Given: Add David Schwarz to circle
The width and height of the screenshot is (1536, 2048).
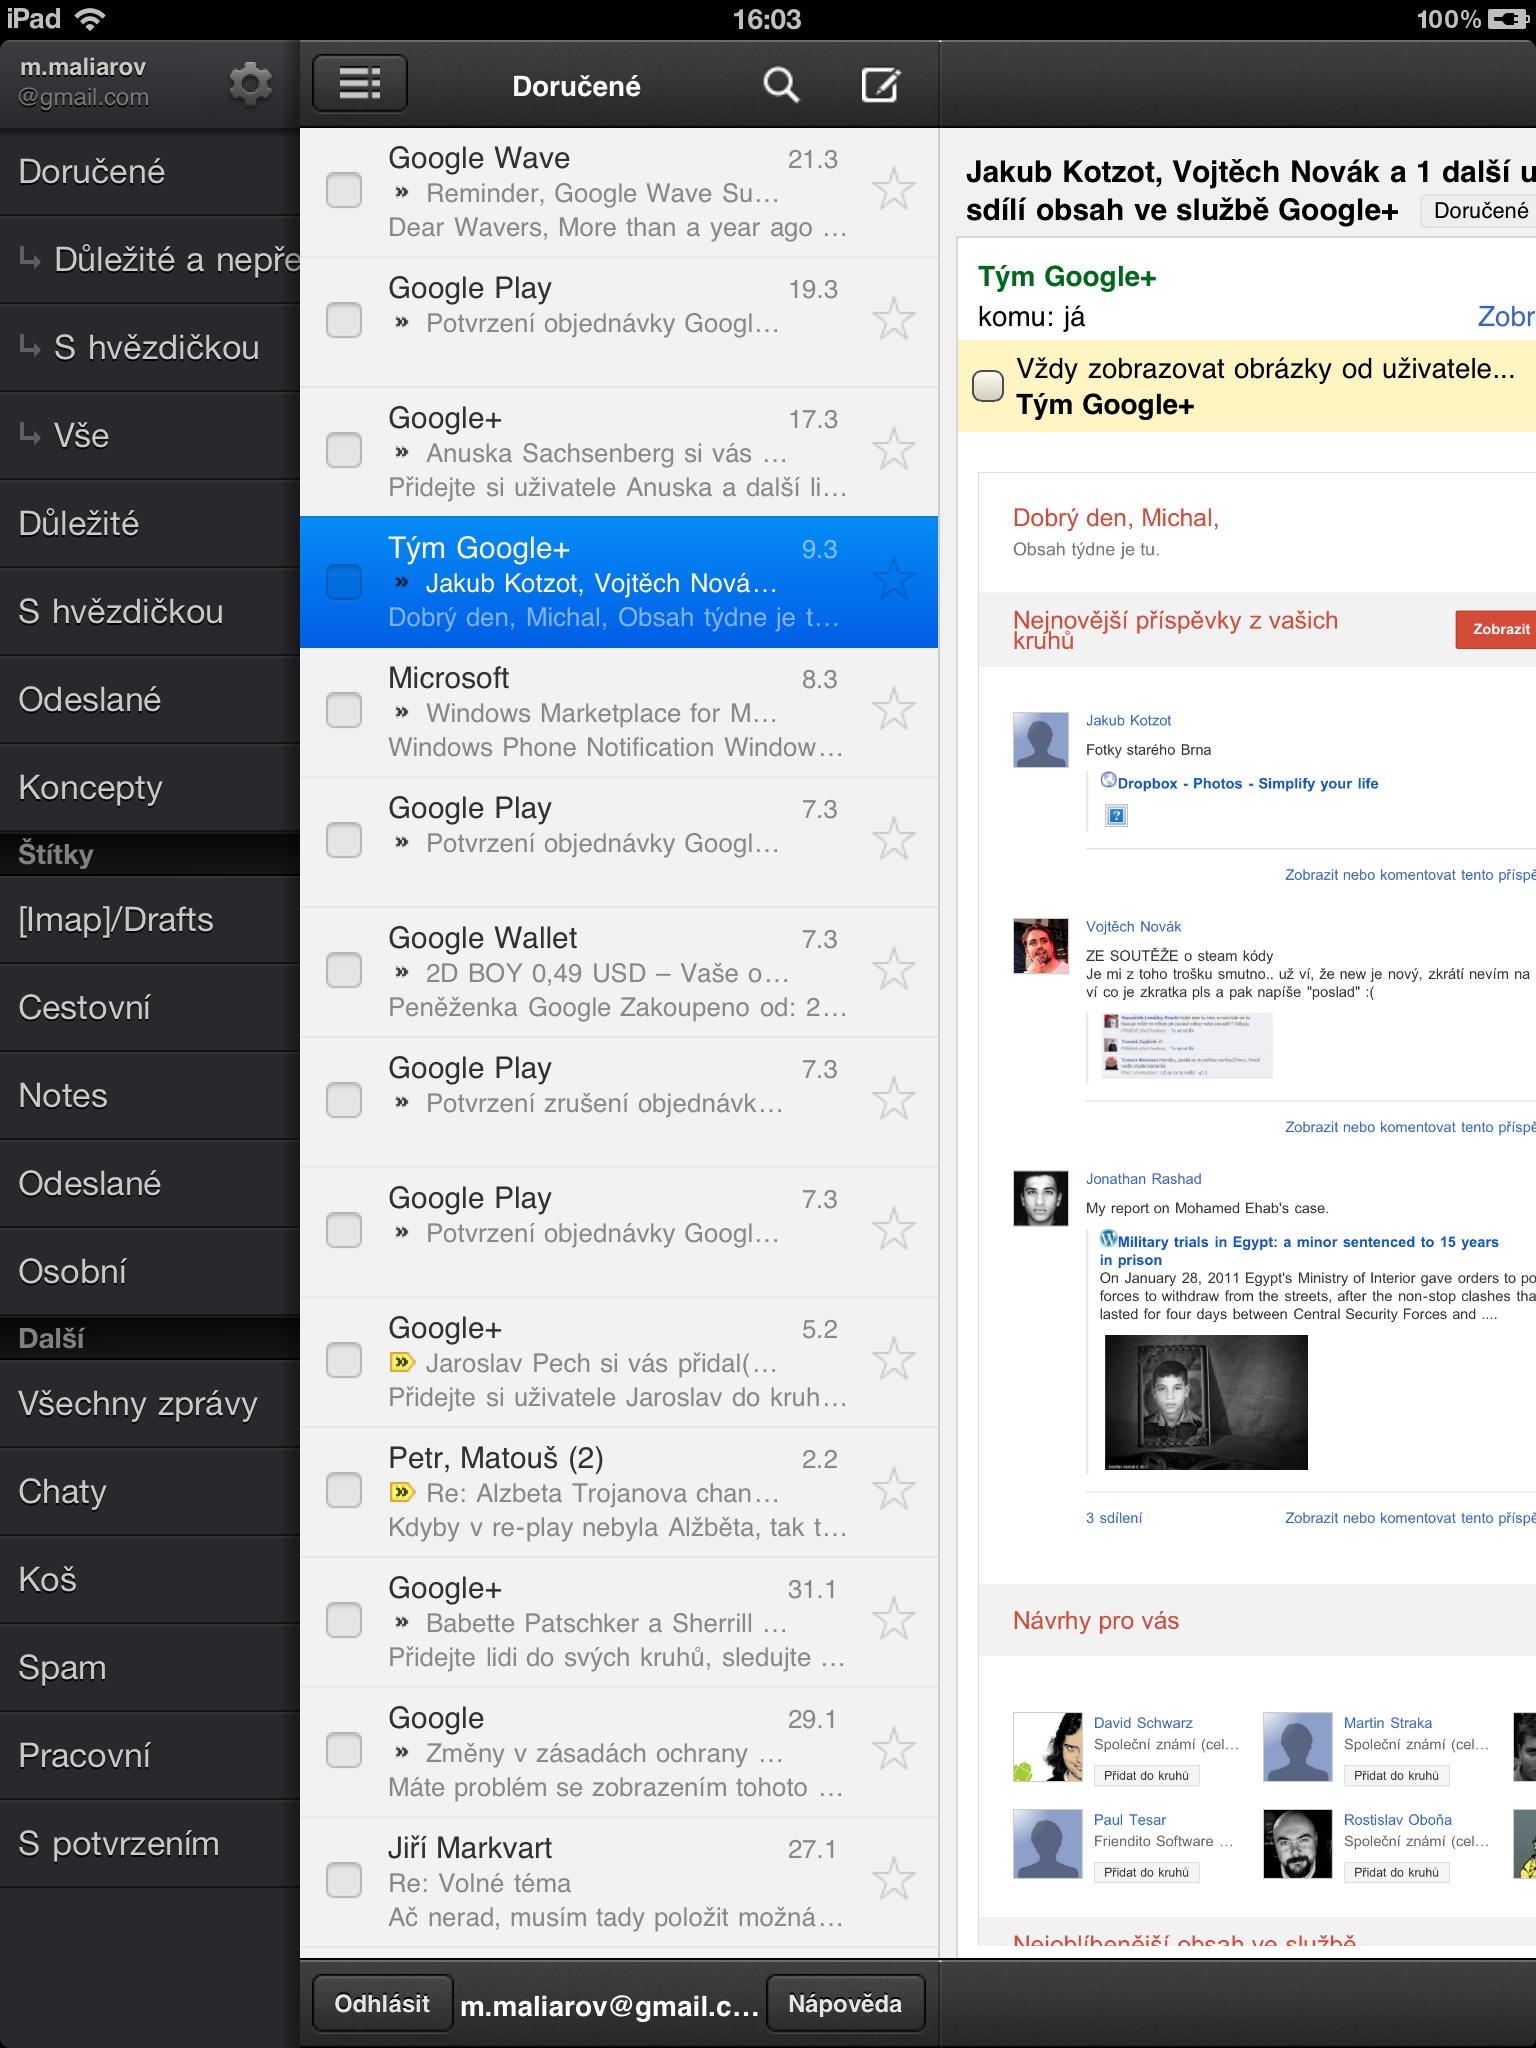Looking at the screenshot, I should pos(1146,1775).
